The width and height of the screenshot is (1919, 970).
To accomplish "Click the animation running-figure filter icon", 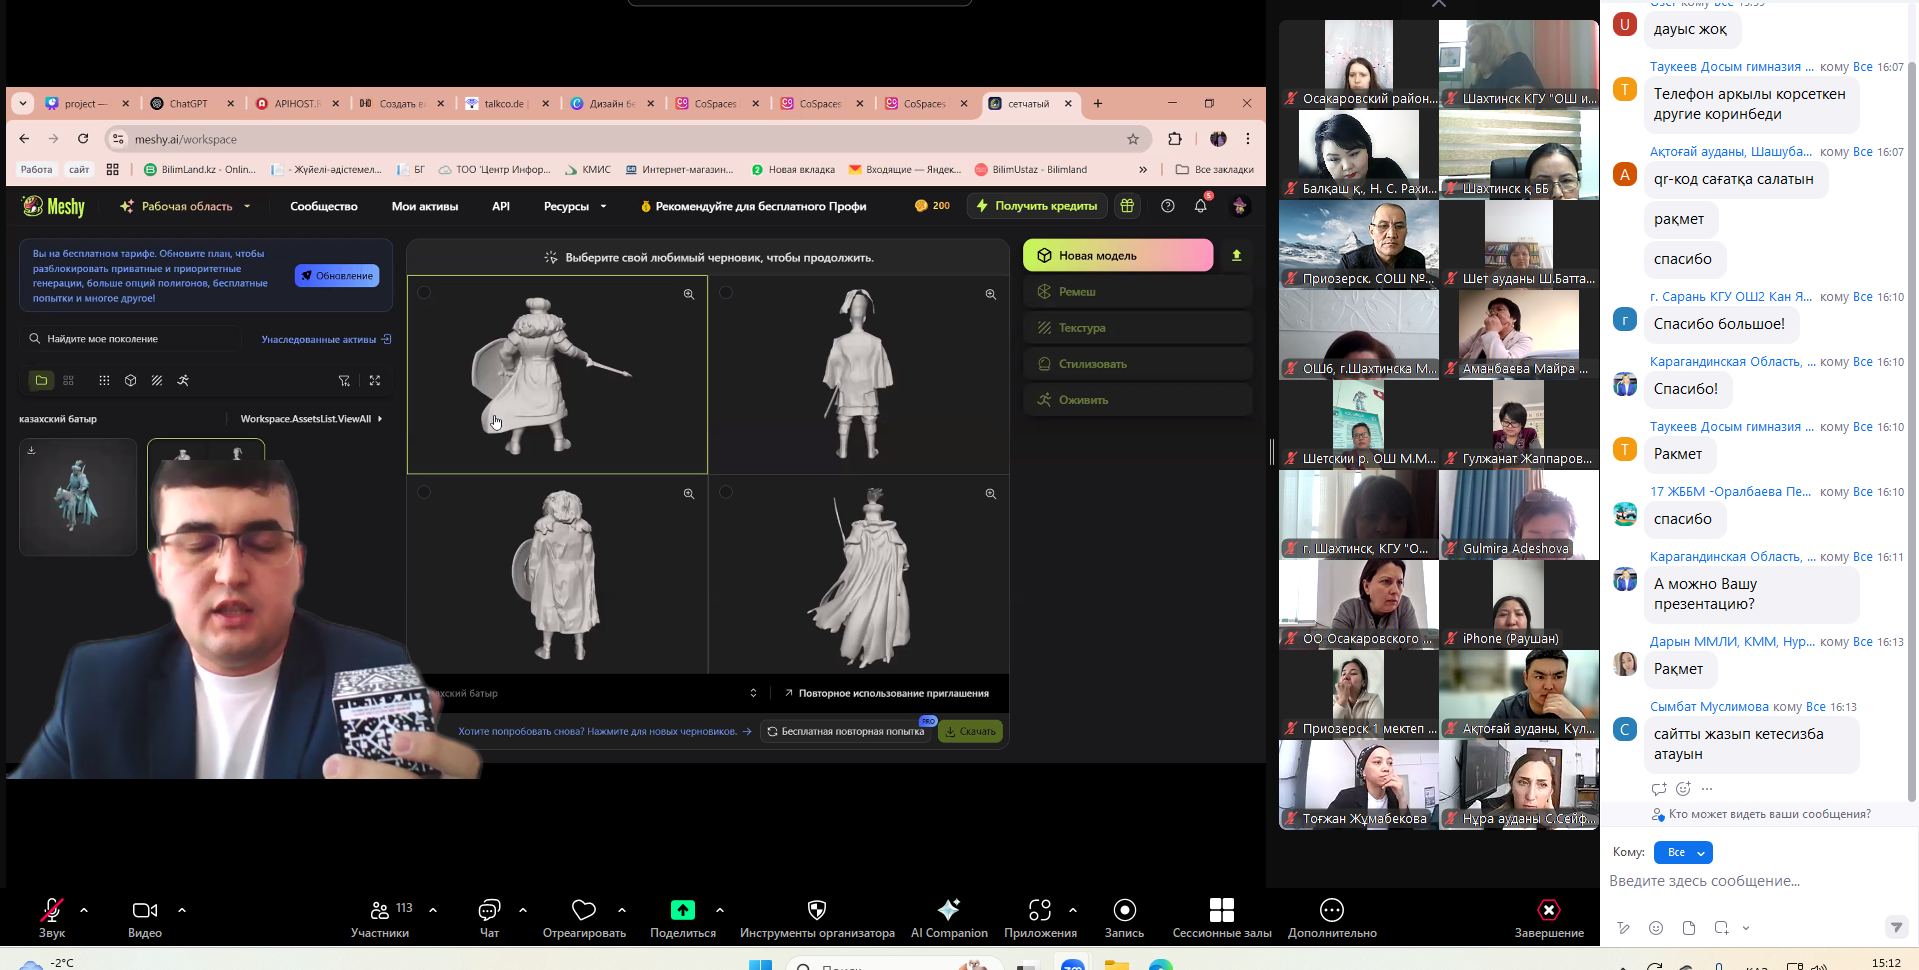I will [x=183, y=380].
